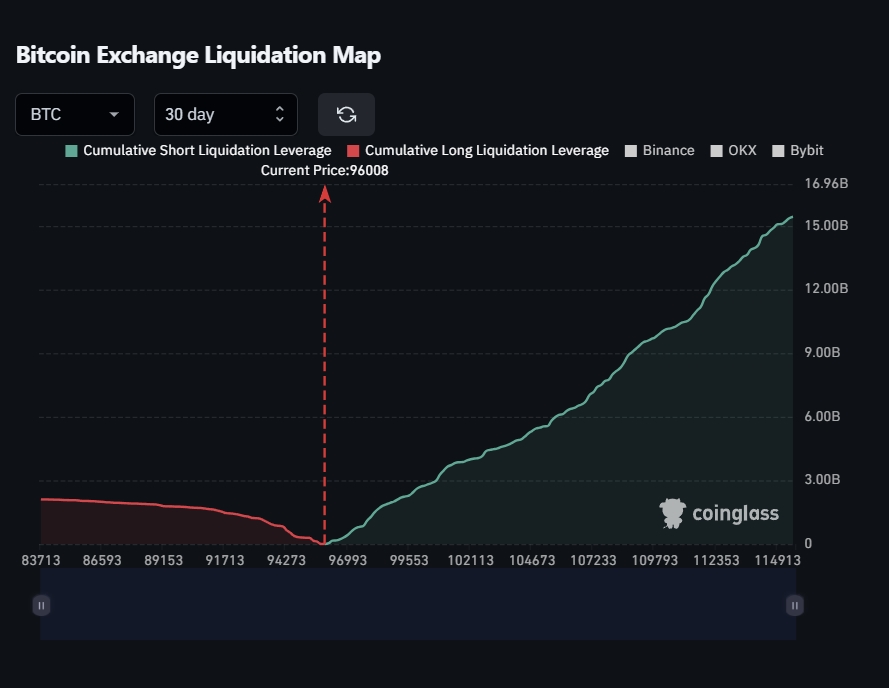This screenshot has height=688, width=889.
Task: Click the red long liquidation color swatch
Action: [x=353, y=151]
